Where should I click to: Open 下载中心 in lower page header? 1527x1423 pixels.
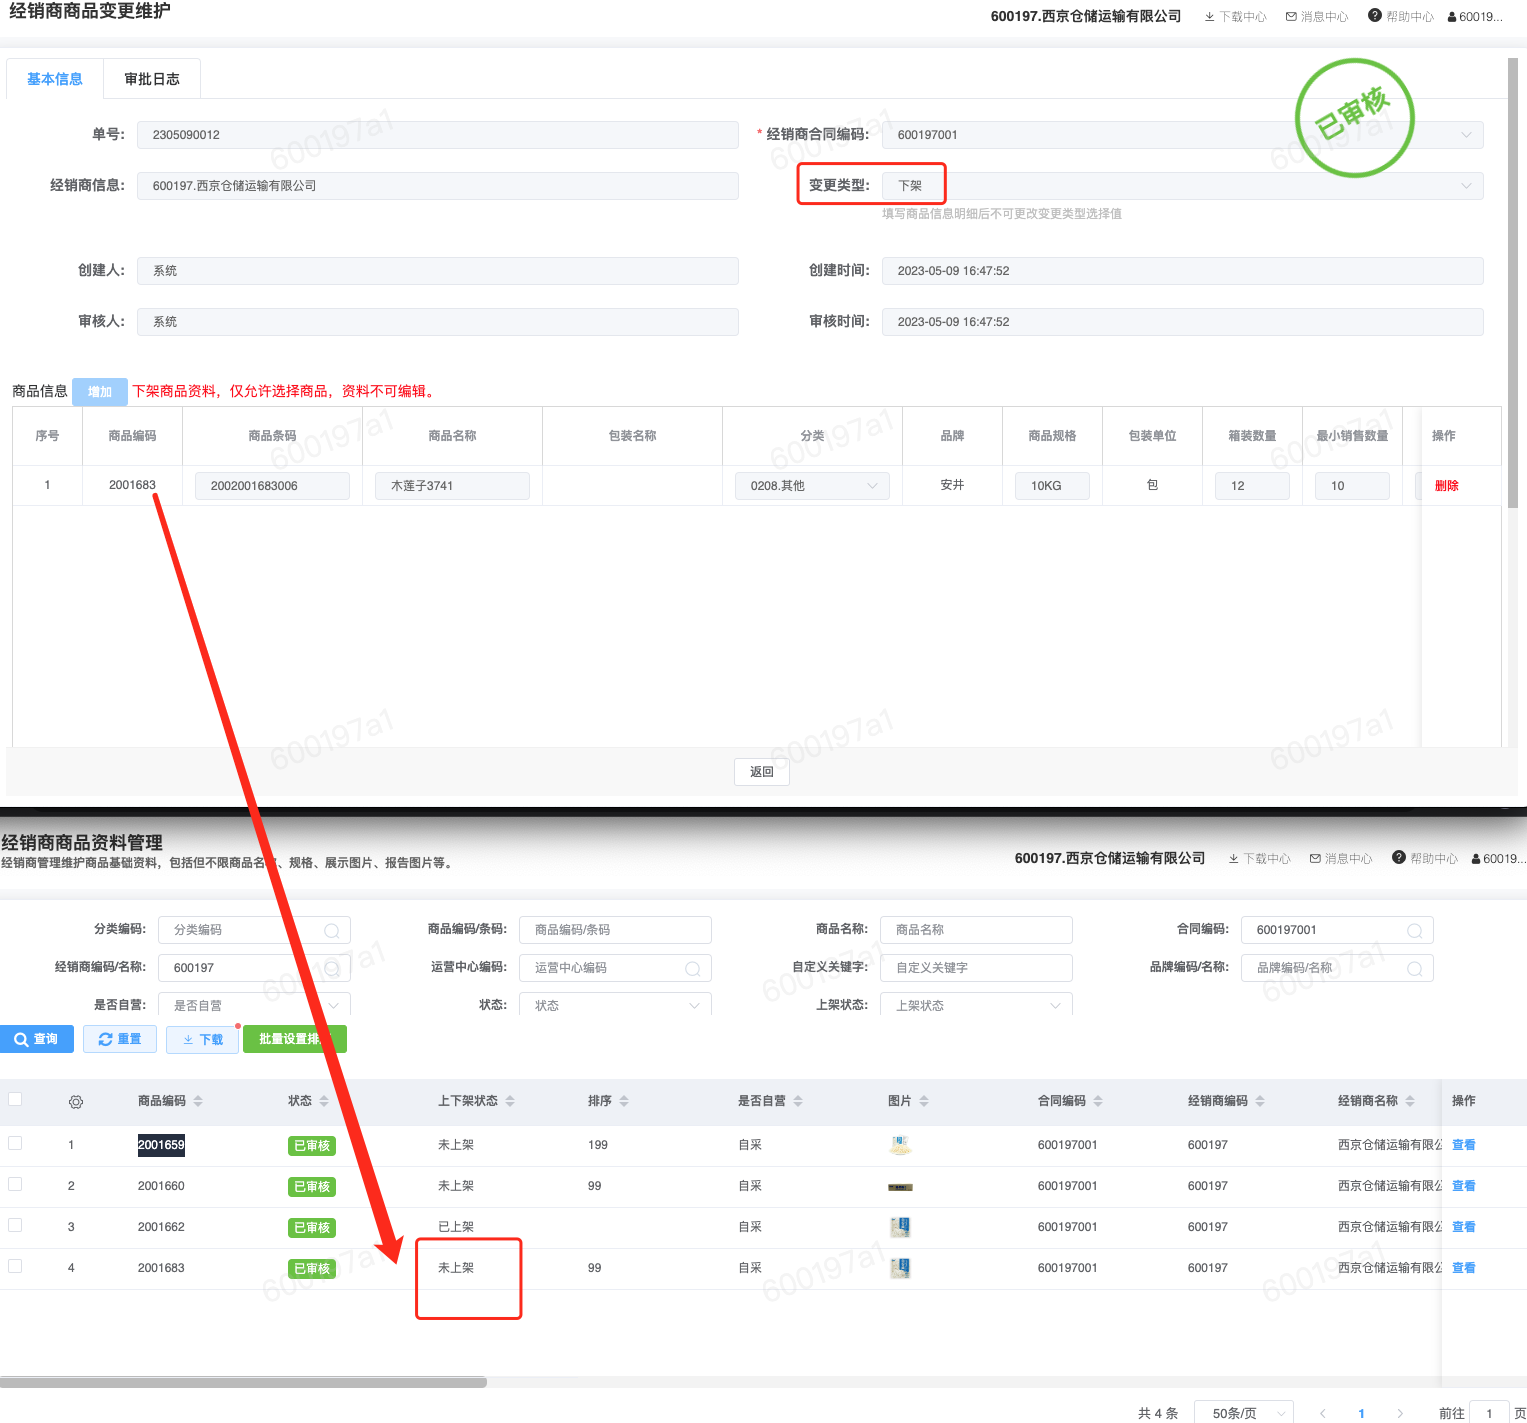[x=1259, y=859]
